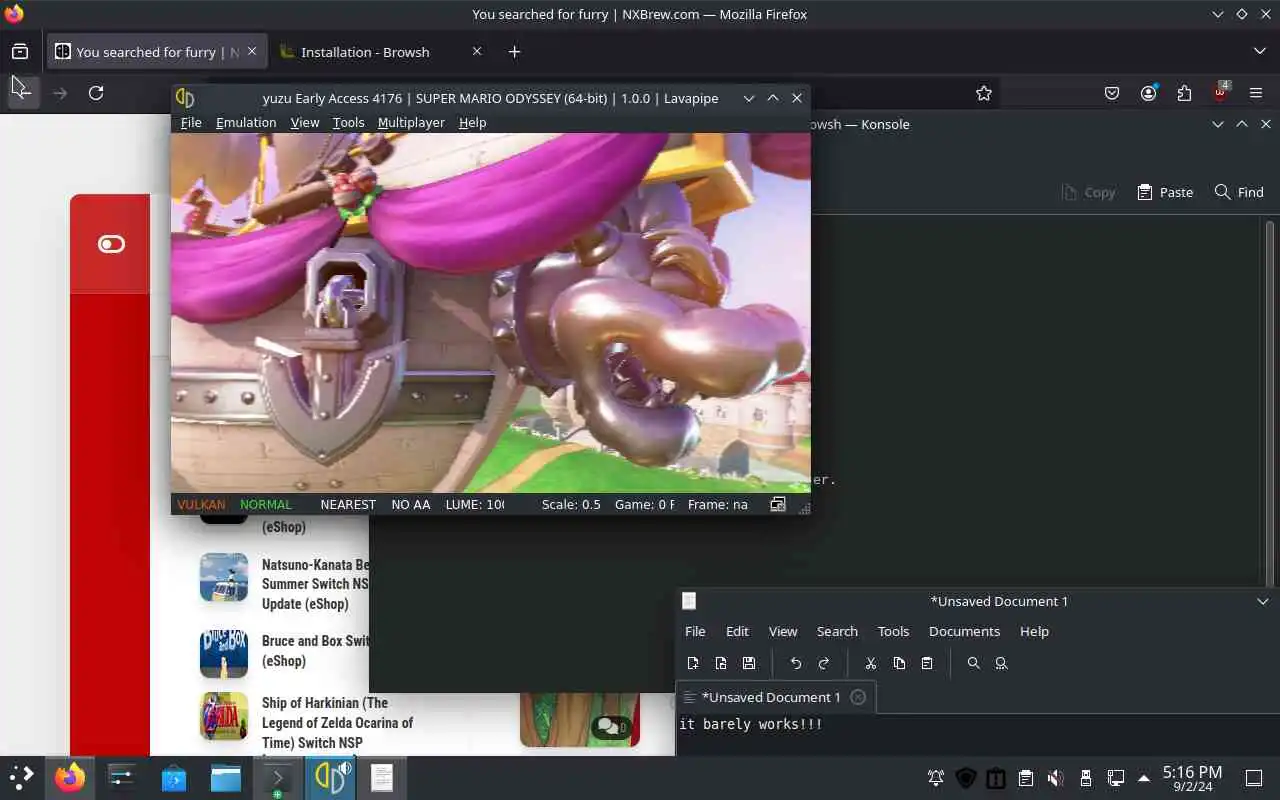
Task: Open the text editor title bar dropdown chevron
Action: click(1264, 601)
